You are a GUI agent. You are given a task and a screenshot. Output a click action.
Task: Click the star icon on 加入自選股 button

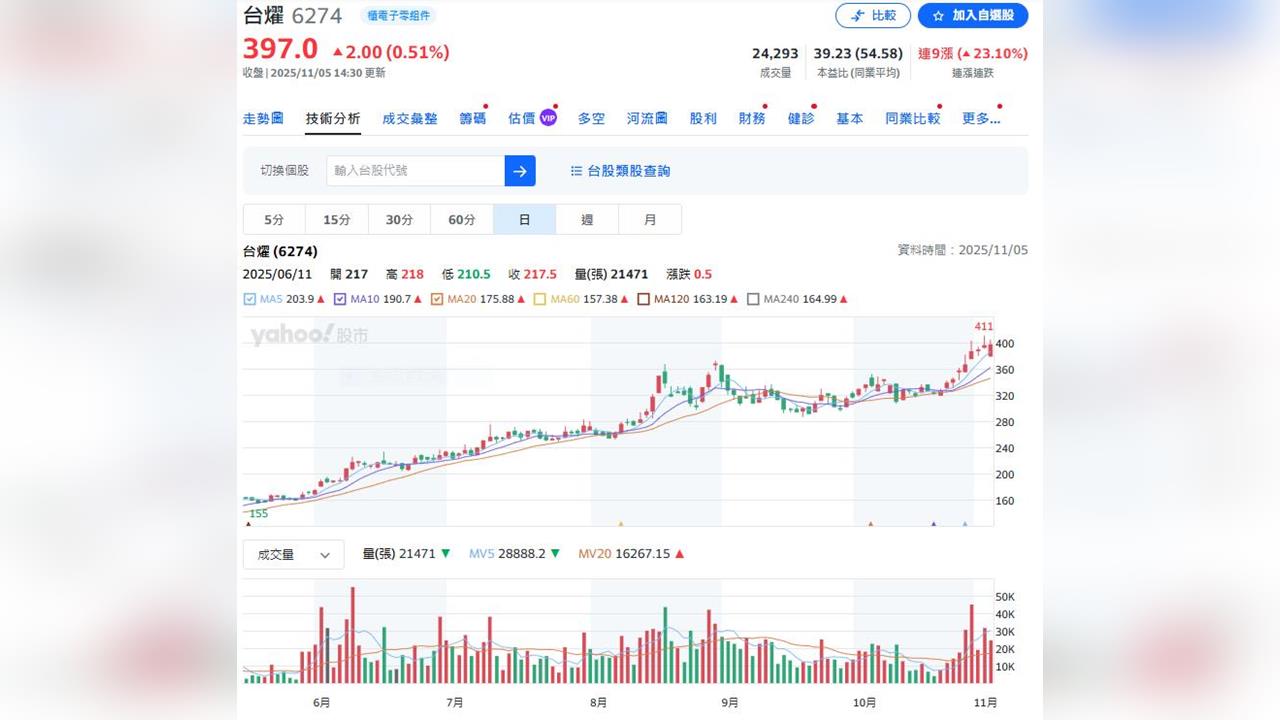(x=938, y=15)
